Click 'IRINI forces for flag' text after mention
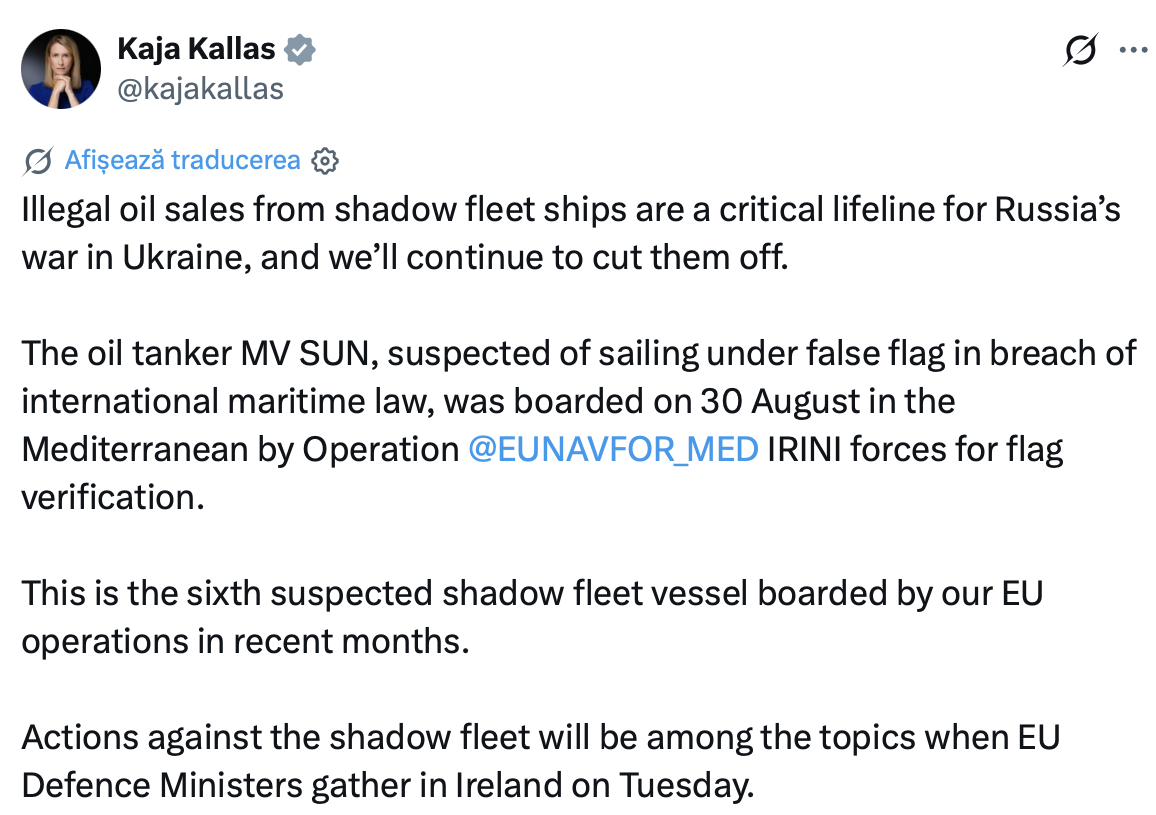The width and height of the screenshot is (1156, 815). [x=915, y=449]
